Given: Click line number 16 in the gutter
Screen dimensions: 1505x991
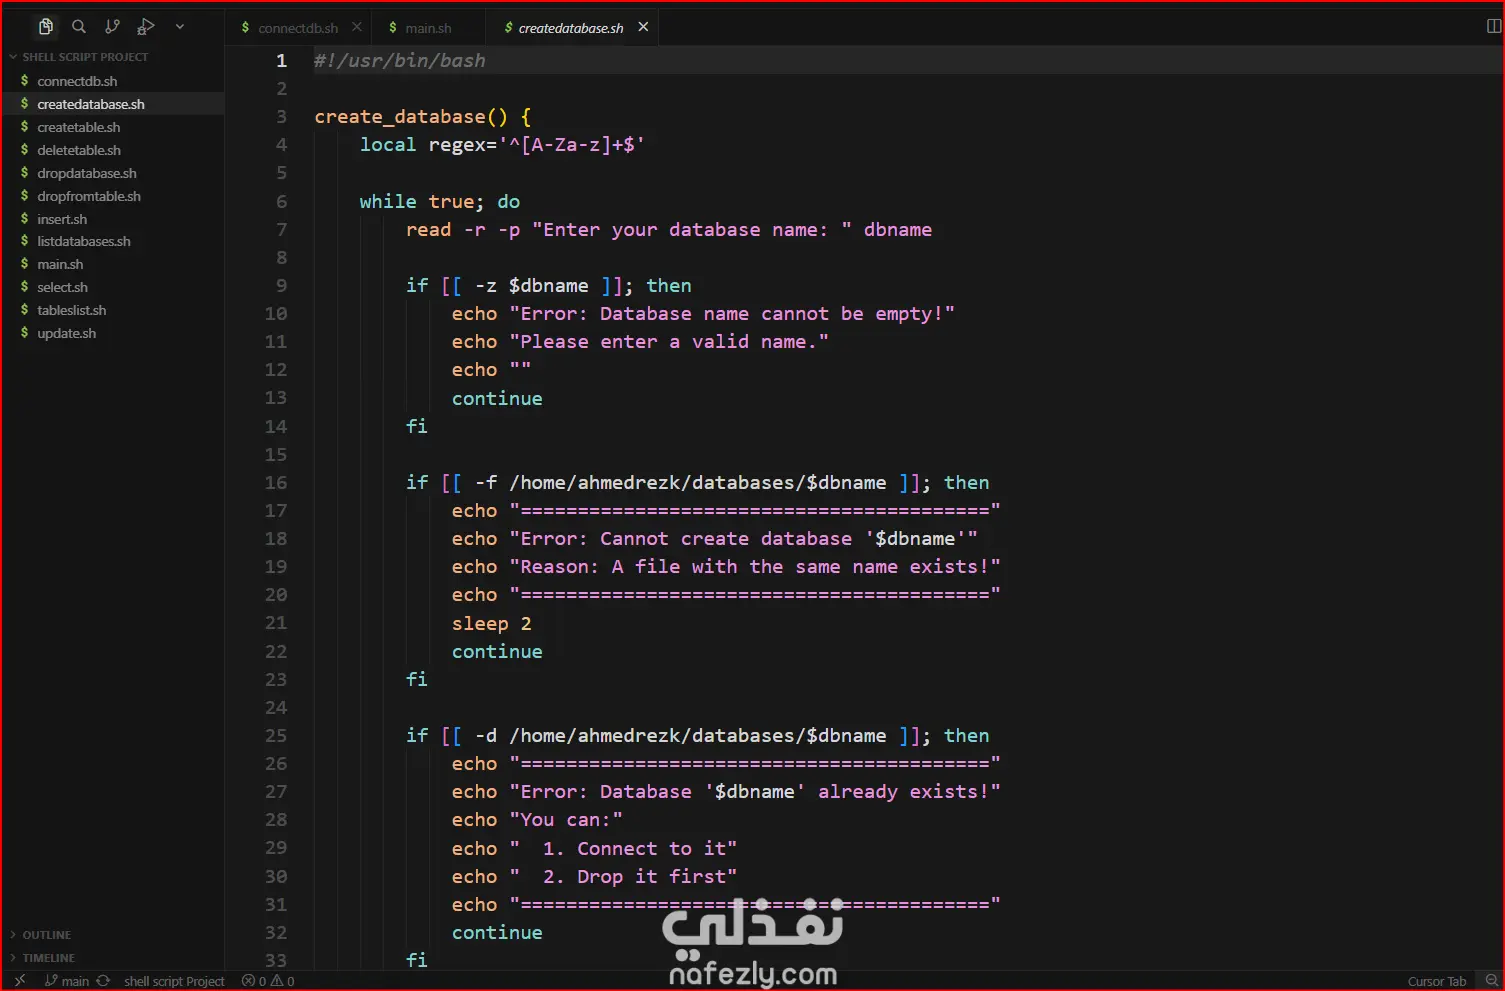Looking at the screenshot, I should 276,483.
